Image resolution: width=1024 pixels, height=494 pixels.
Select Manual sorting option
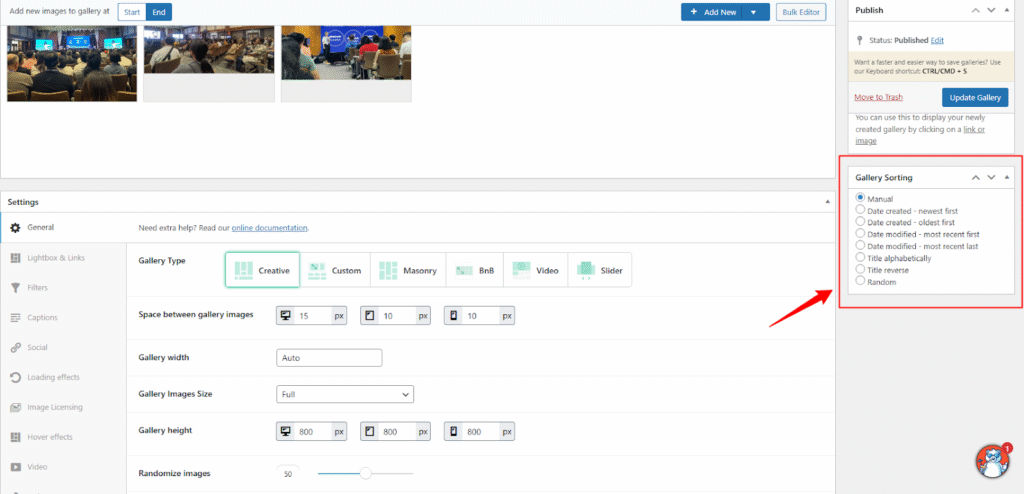click(860, 198)
